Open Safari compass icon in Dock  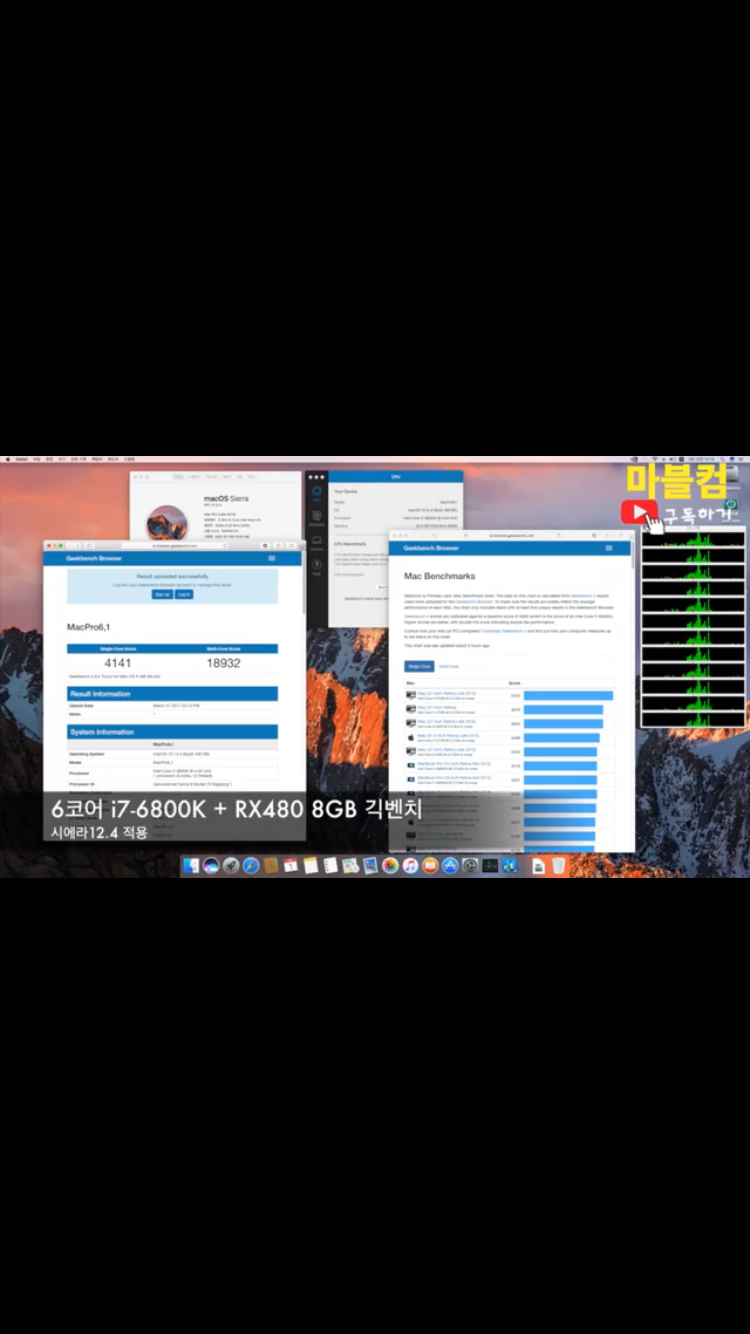(x=250, y=865)
